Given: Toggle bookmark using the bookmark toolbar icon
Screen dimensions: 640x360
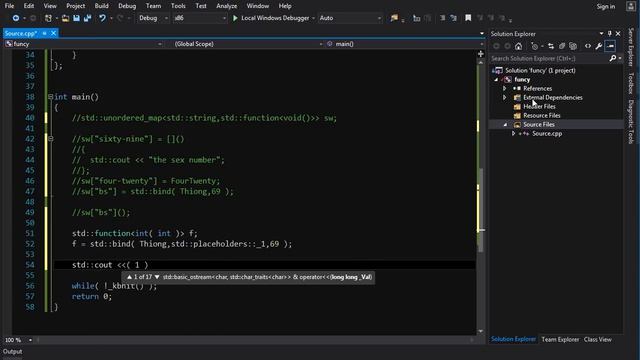Looking at the screenshot, I should (468, 18).
